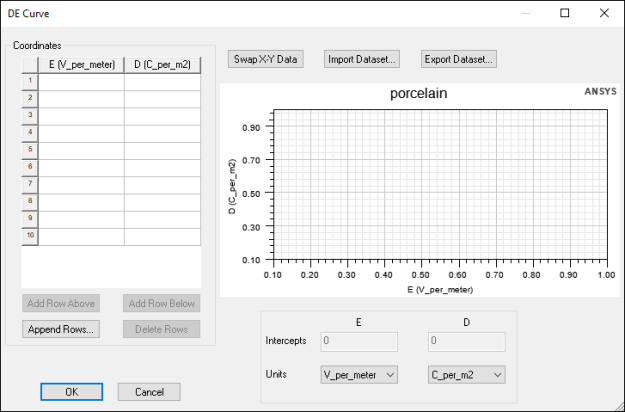Click Append Rows button
The image size is (625, 412).
[x=61, y=329]
